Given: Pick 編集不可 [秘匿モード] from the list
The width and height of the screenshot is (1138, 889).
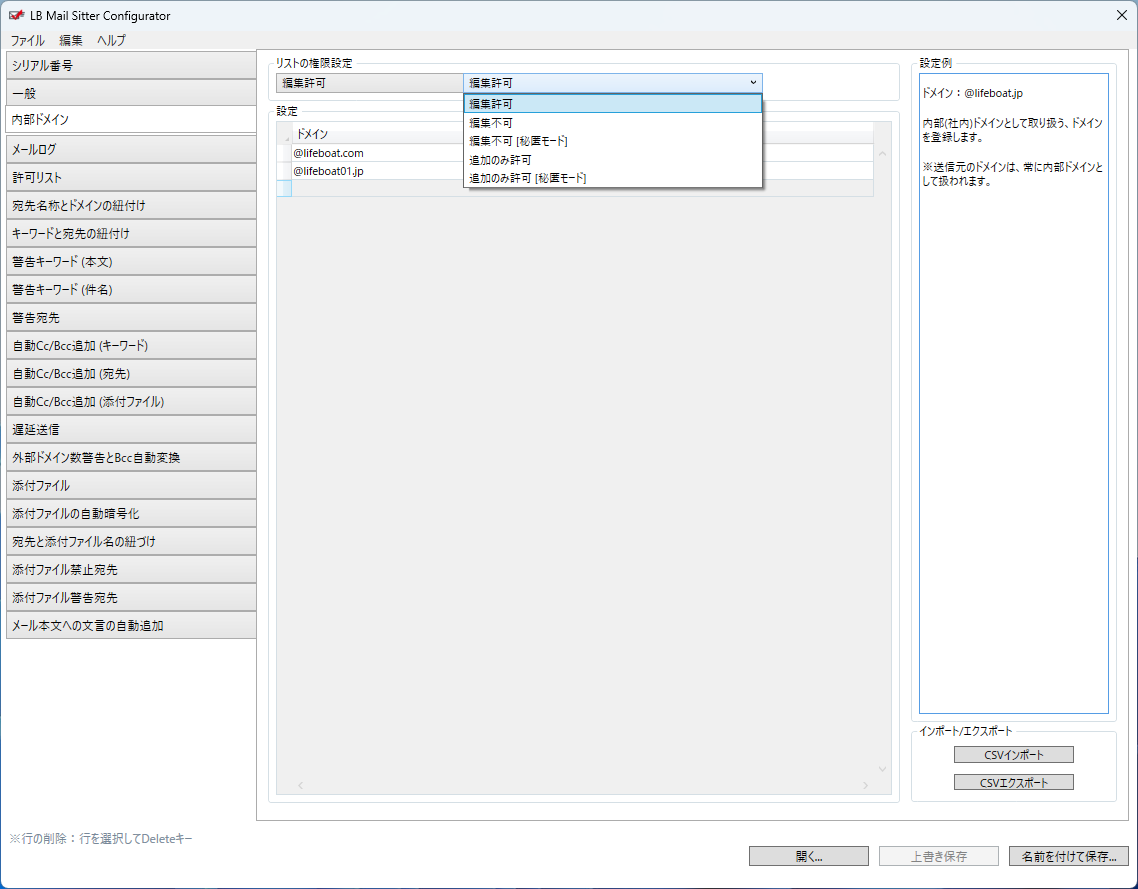Looking at the screenshot, I should [x=518, y=141].
